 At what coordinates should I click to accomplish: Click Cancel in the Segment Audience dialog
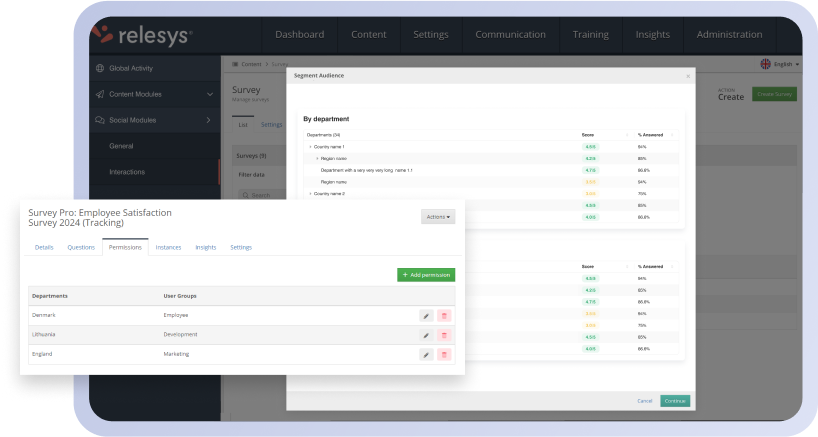point(645,401)
